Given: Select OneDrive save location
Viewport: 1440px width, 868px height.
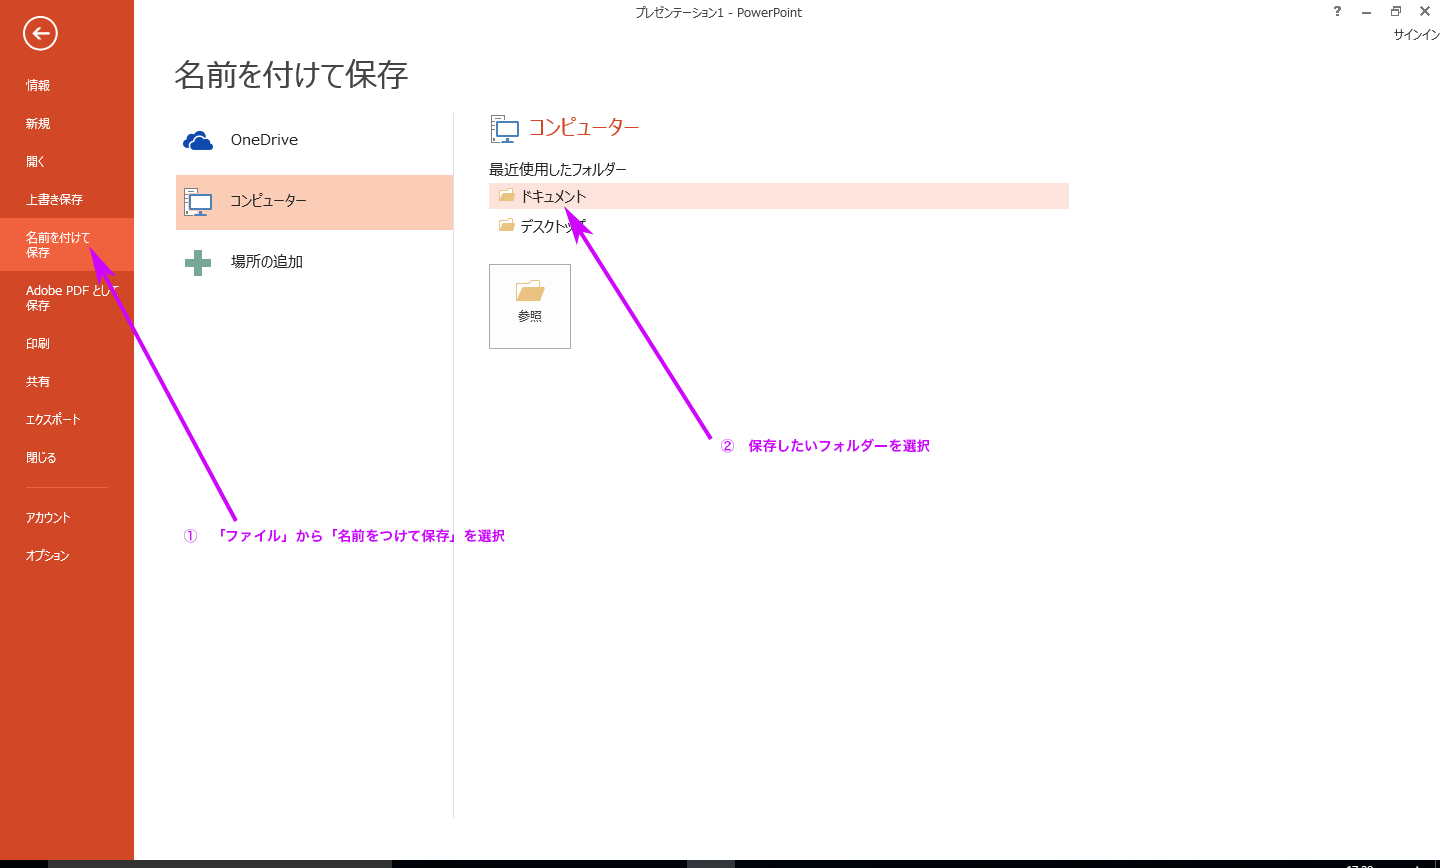Looking at the screenshot, I should pyautogui.click(x=314, y=140).
